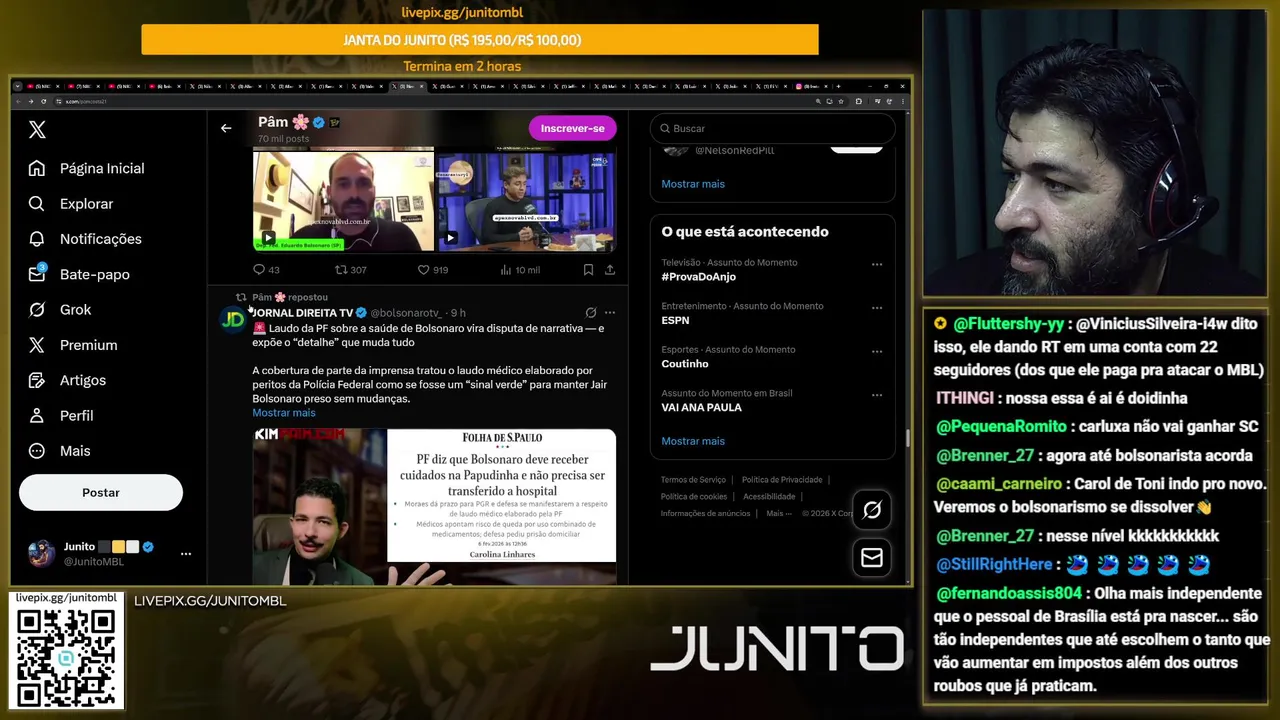Open the Premium page

[72, 345]
